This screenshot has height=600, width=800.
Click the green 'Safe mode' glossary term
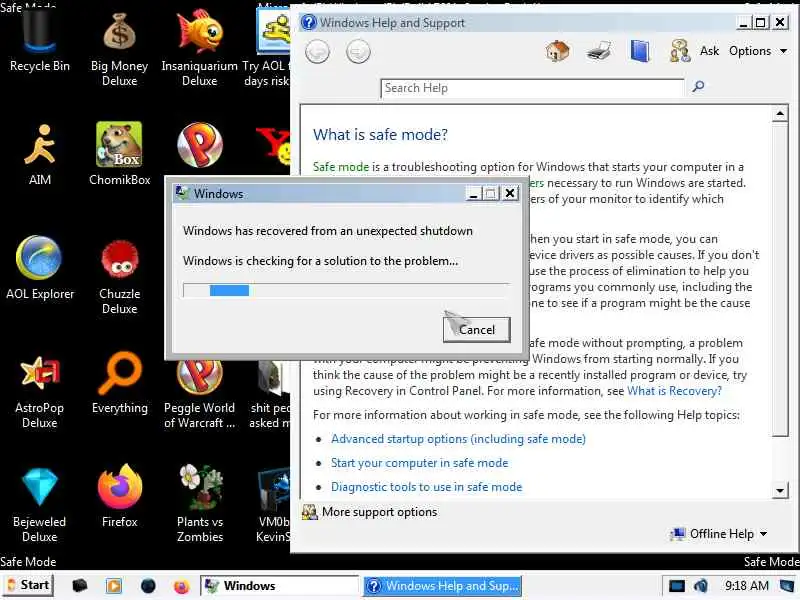341,167
